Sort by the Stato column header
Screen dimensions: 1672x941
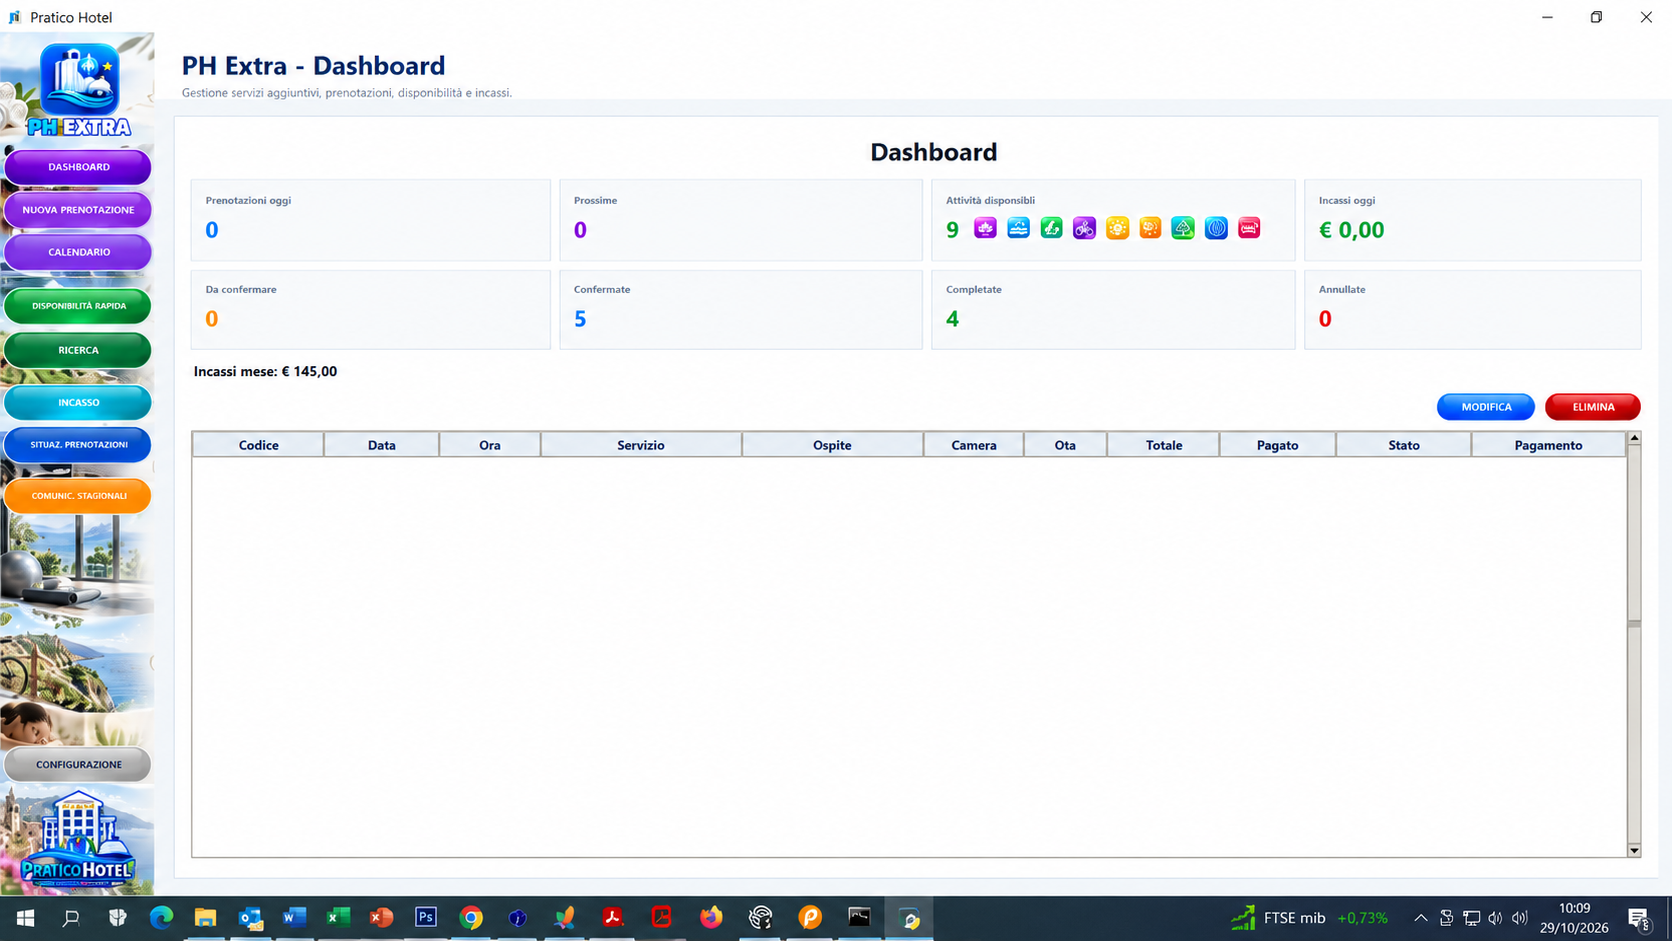(x=1404, y=445)
